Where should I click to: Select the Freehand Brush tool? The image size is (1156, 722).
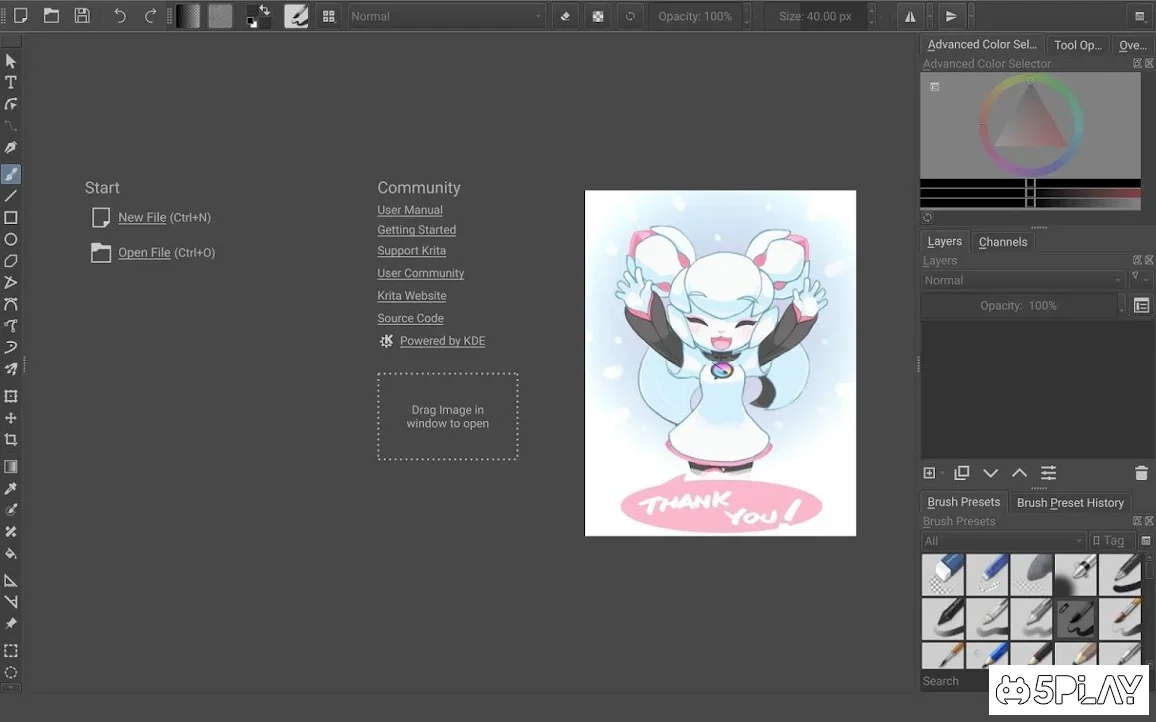pos(11,173)
